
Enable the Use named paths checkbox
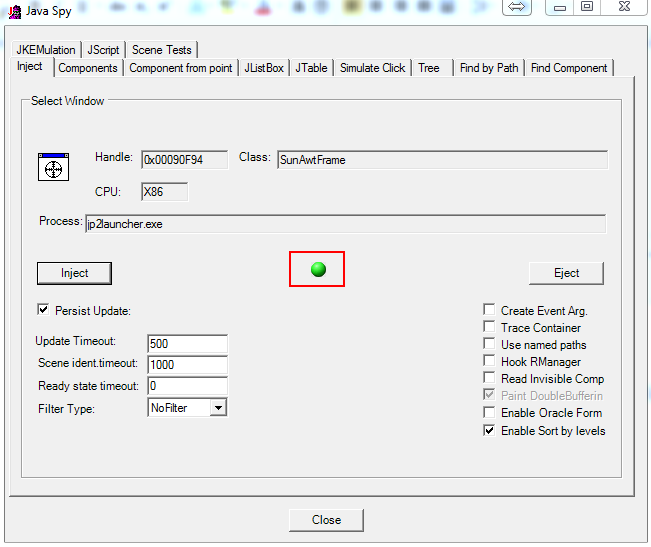pos(489,345)
